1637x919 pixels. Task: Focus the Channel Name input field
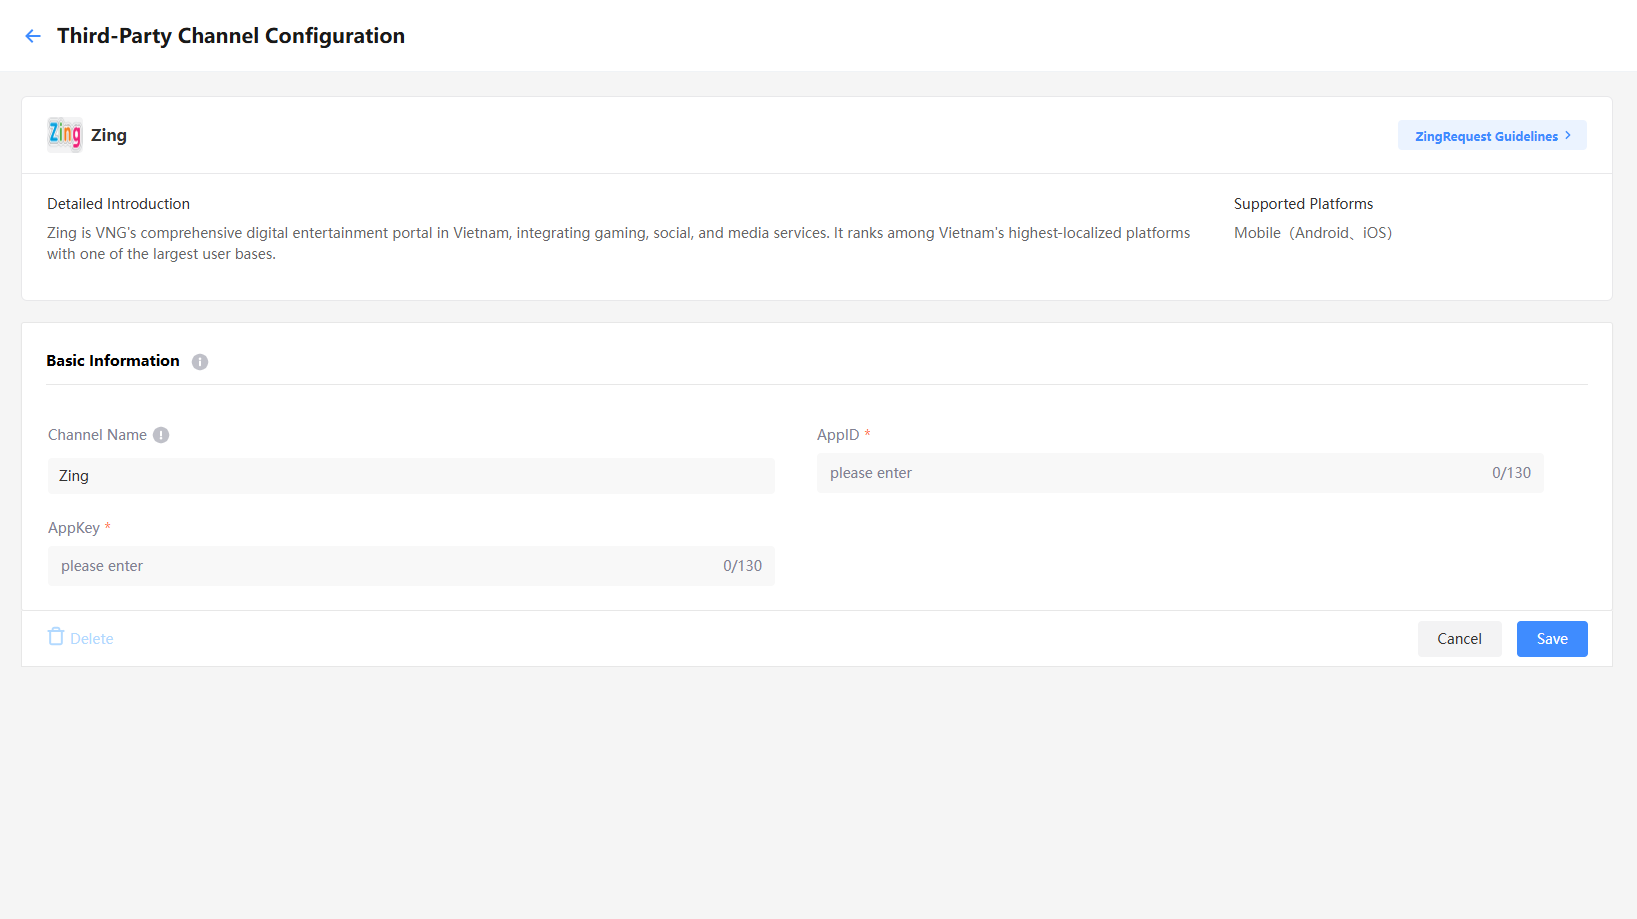click(411, 476)
